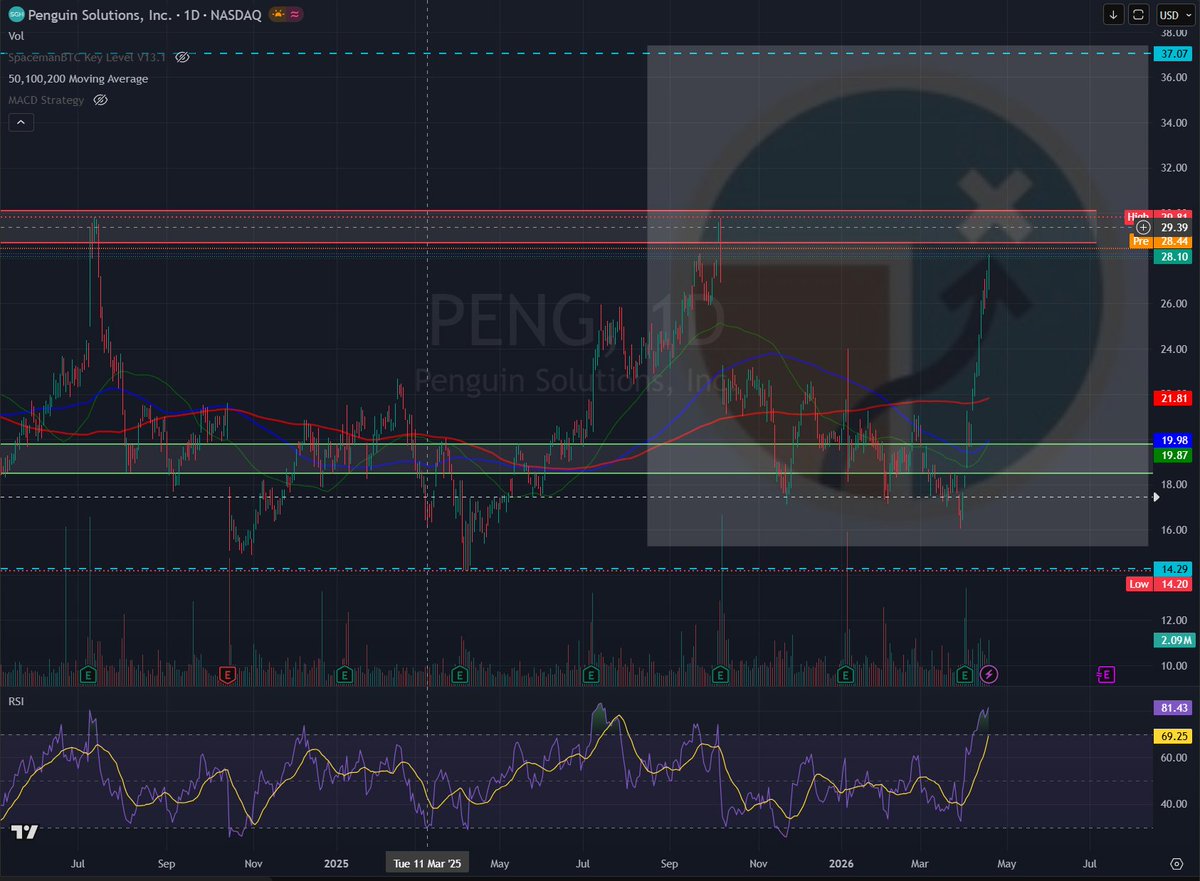Click the 81.43 RSI value label

[1171, 708]
